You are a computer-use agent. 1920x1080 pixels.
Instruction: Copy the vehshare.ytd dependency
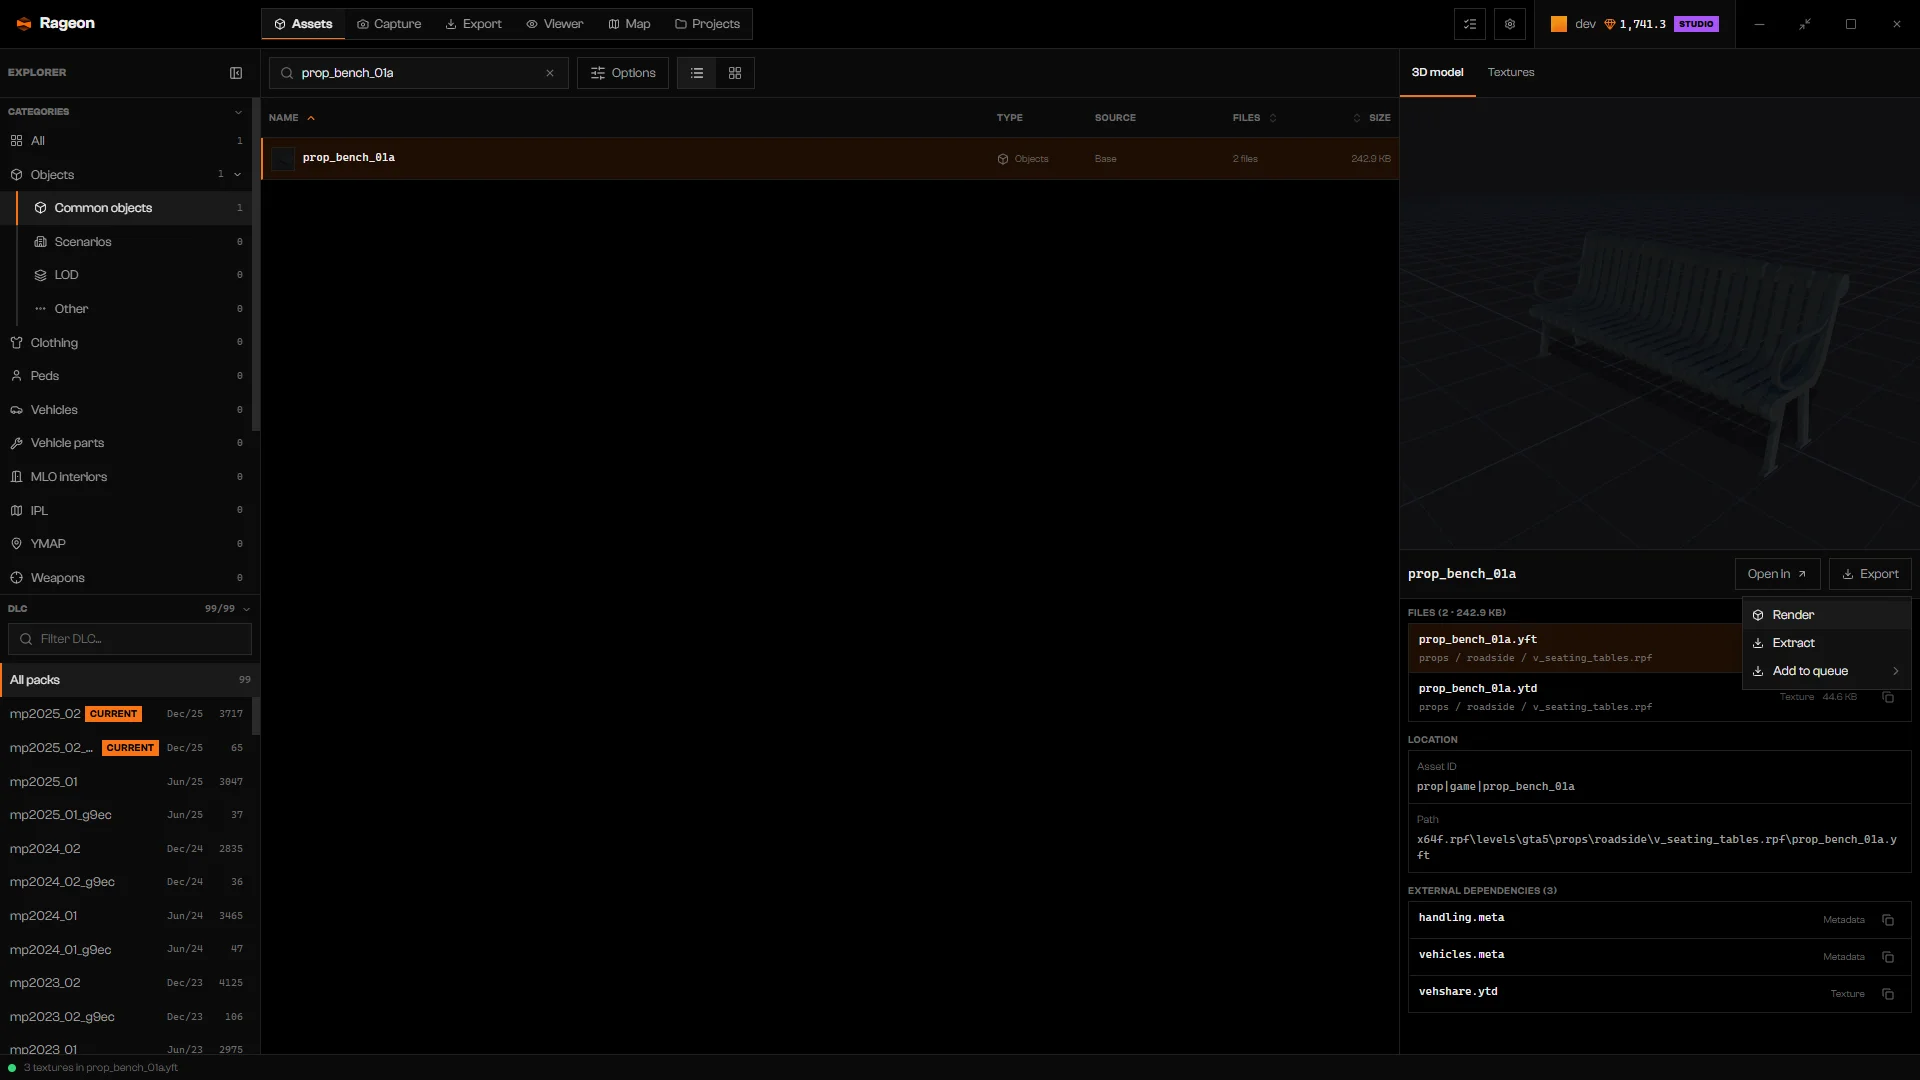coord(1888,994)
